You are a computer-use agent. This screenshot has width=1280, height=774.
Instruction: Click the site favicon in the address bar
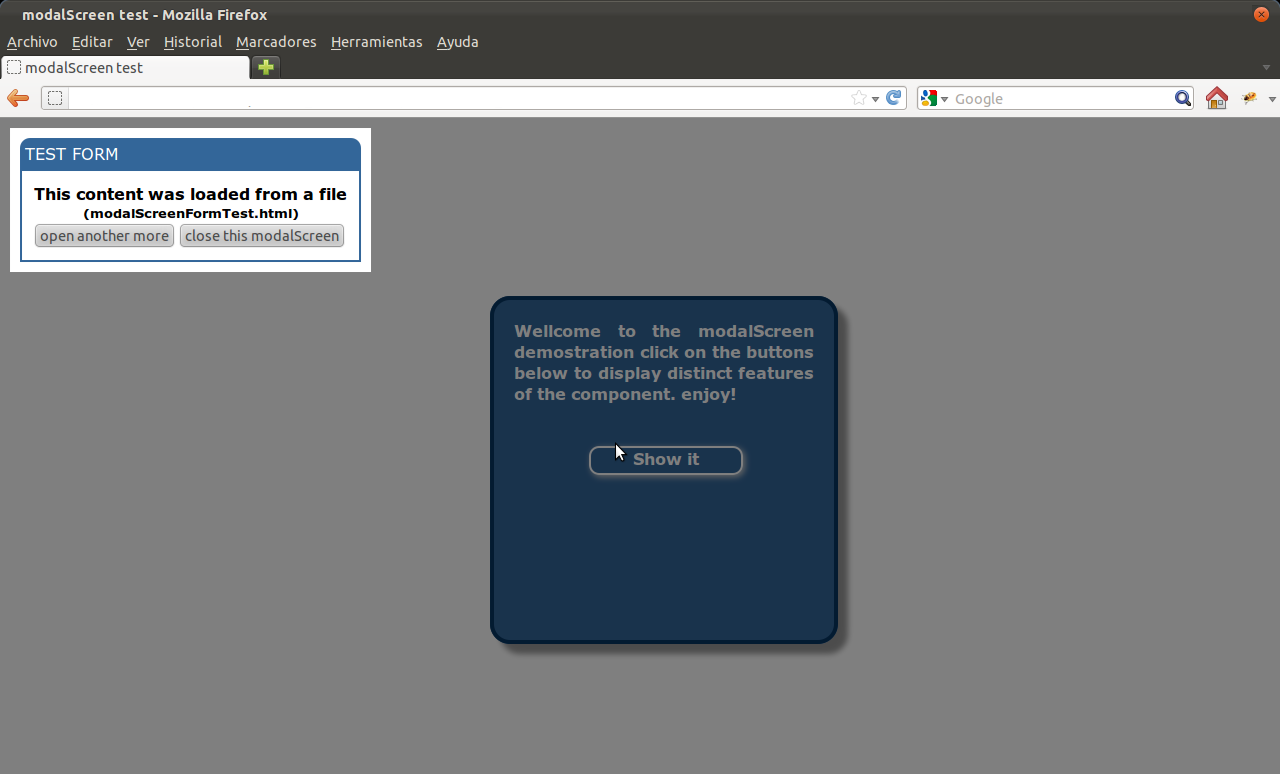pyautogui.click(x=55, y=98)
